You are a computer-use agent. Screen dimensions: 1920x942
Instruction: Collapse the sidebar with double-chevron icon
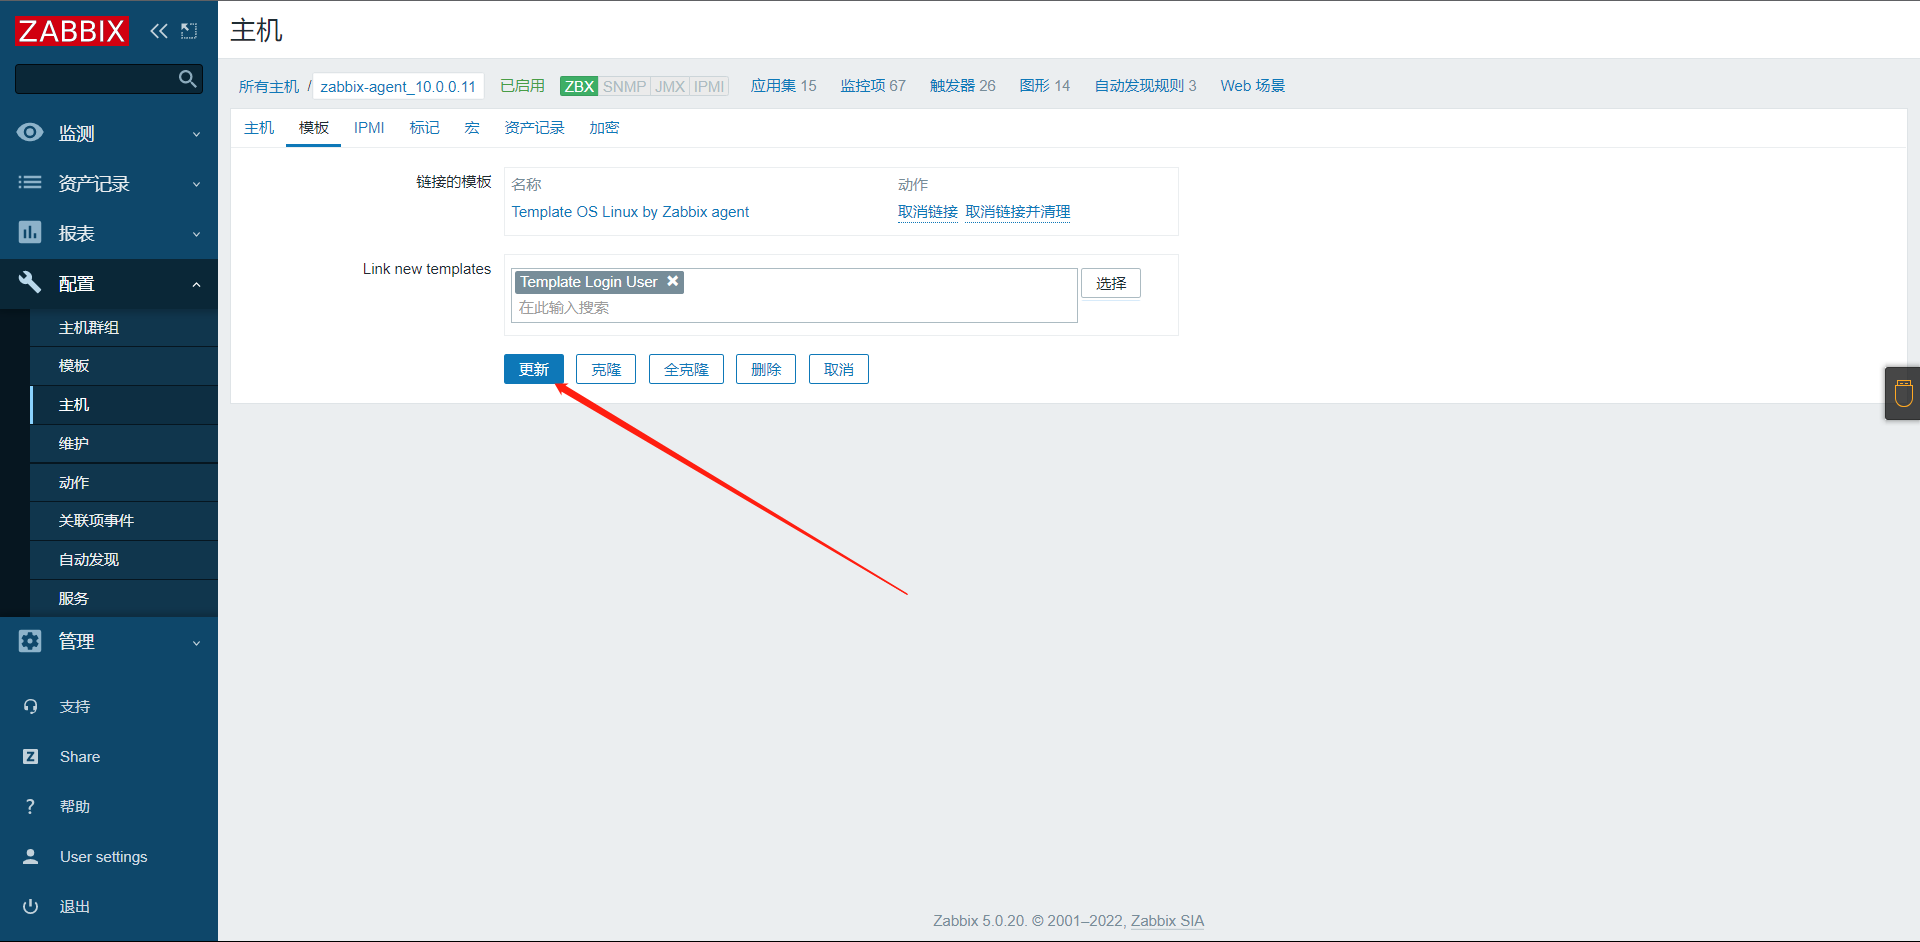click(x=159, y=31)
